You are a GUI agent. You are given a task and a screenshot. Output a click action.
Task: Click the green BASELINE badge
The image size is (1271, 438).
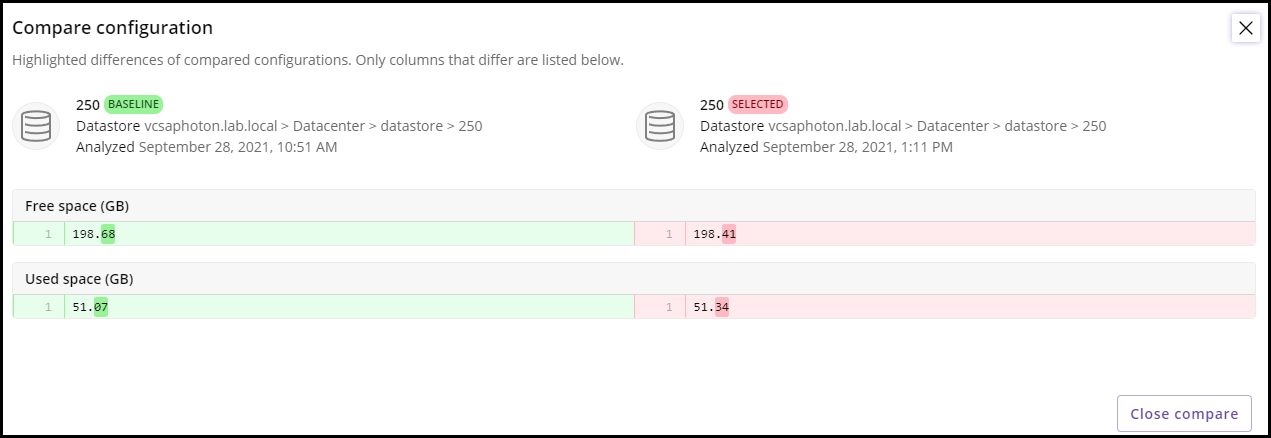click(133, 104)
